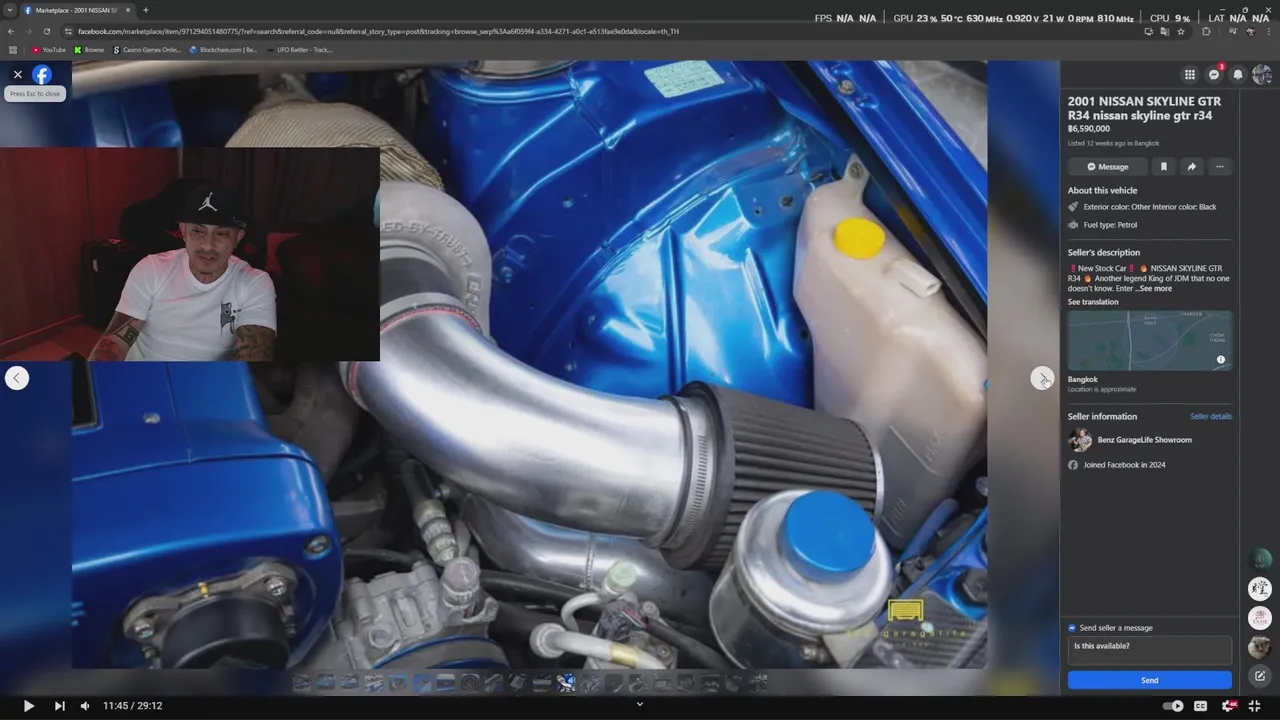
Task: Bookmark this page with star
Action: point(1181,31)
